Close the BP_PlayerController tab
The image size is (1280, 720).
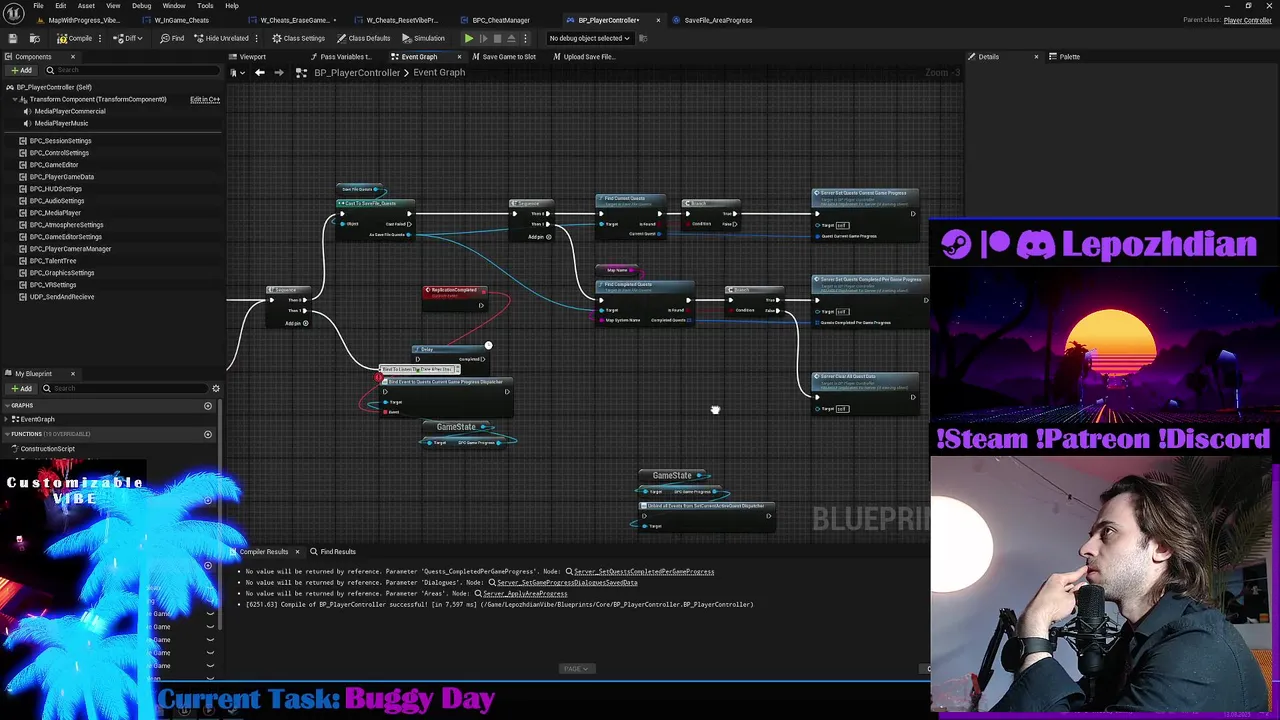tap(658, 20)
